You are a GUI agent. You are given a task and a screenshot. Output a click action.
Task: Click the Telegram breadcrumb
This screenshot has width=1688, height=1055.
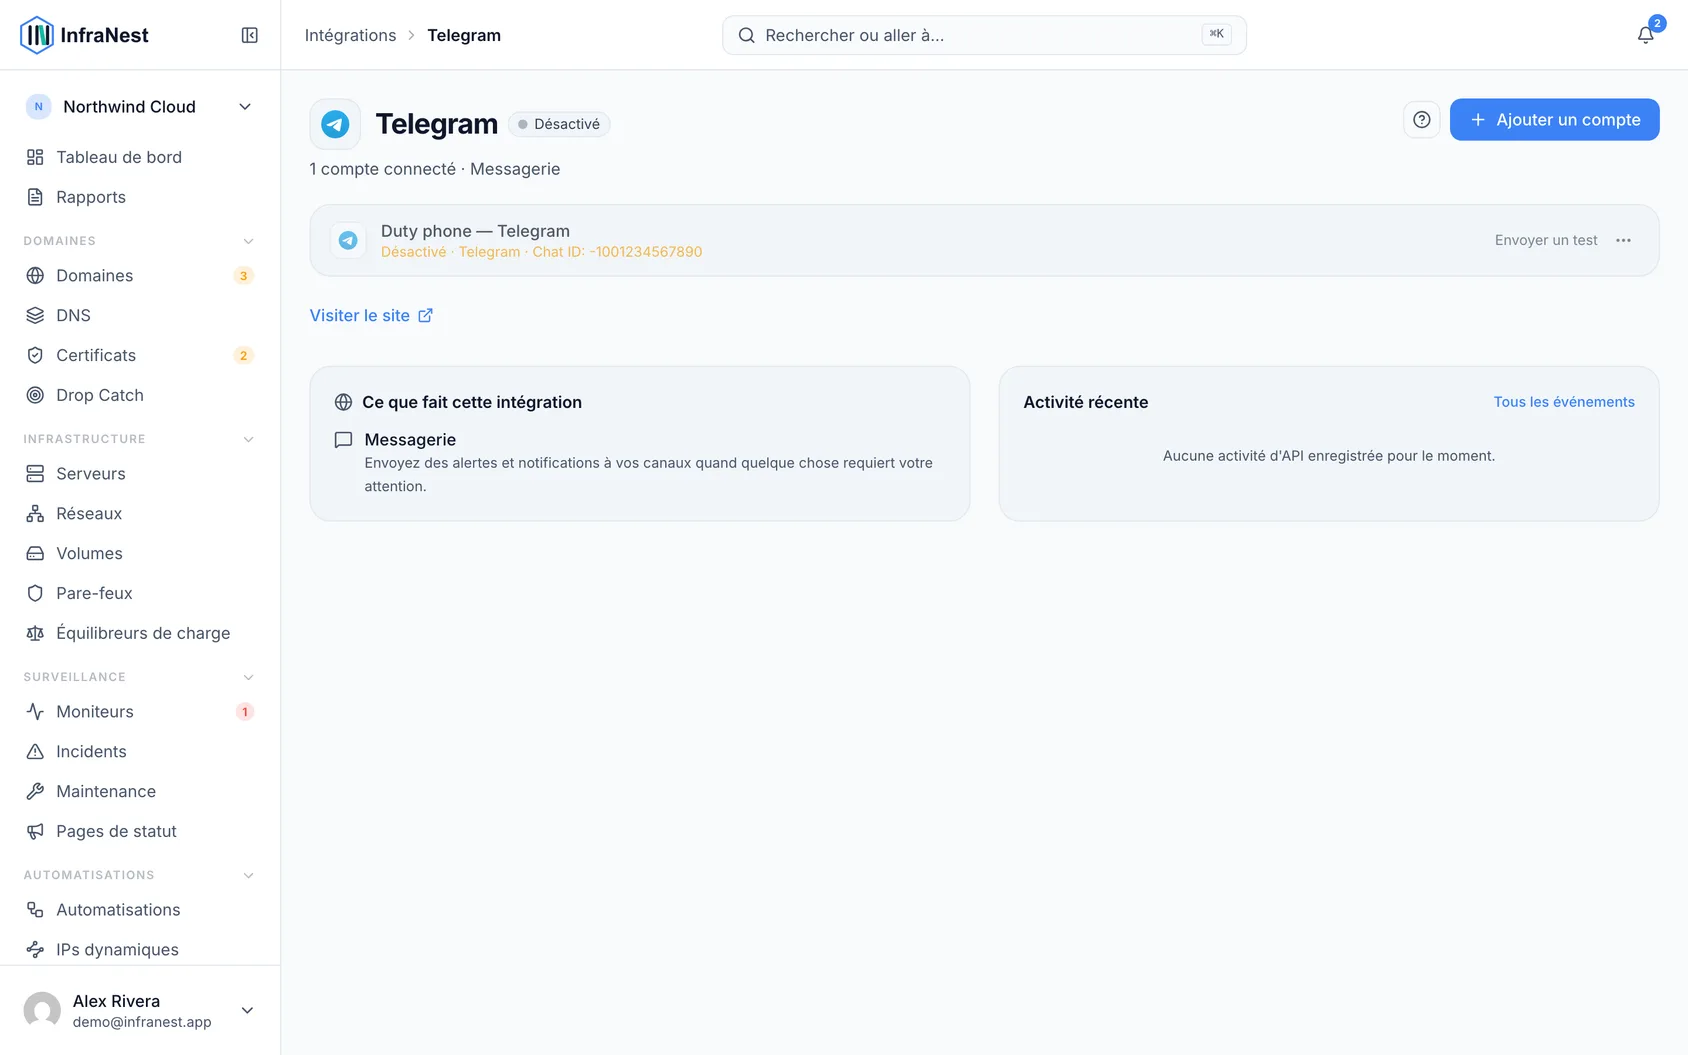point(464,35)
